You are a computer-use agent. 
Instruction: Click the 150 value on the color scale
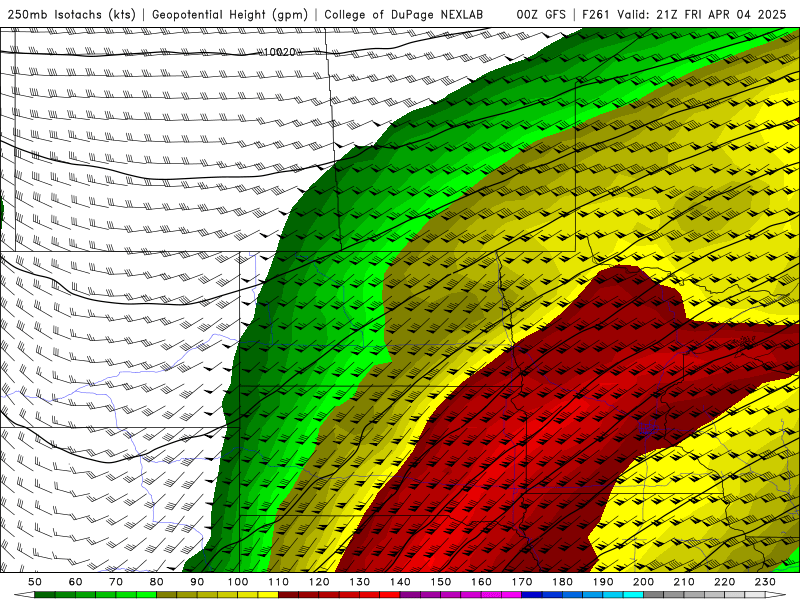click(x=441, y=582)
